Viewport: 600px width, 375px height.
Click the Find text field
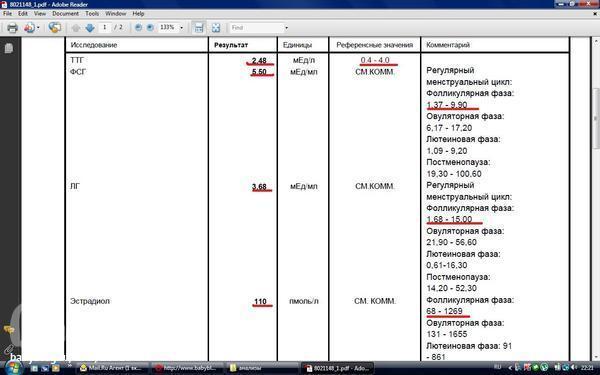click(x=256, y=28)
